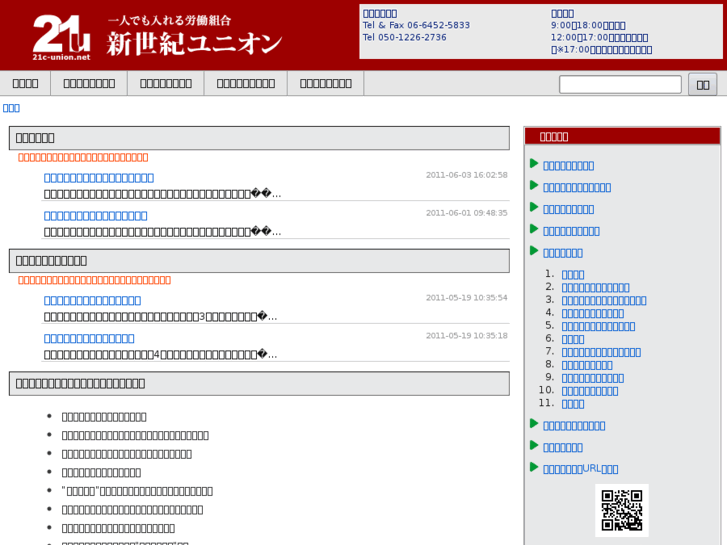727x545 pixels.
Task: Open the article link dated 2011-06-01 09:48:35
Action: click(96, 216)
